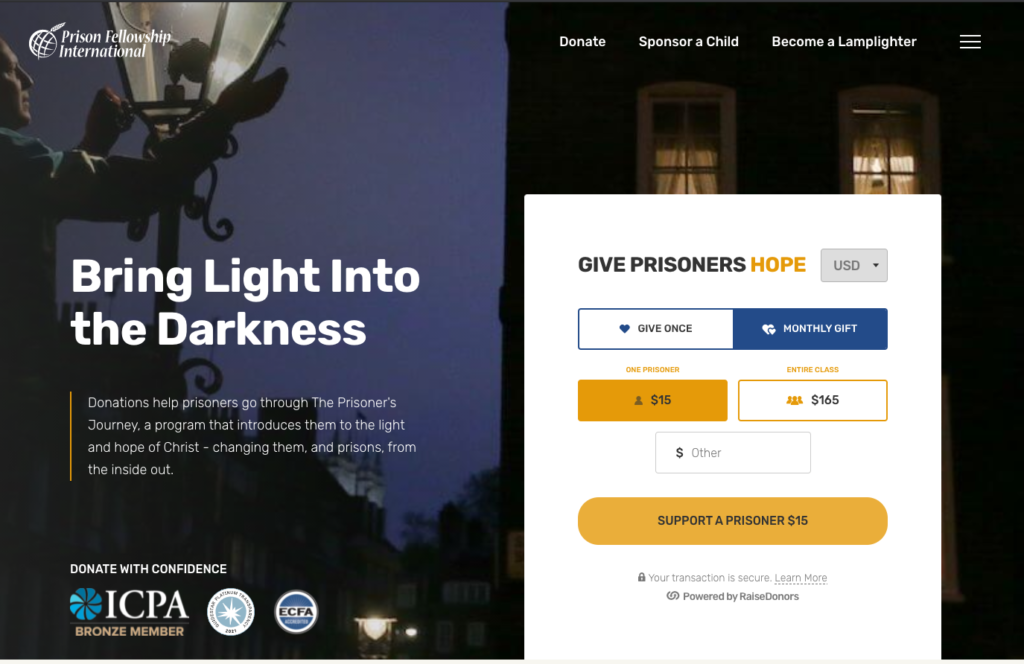Click the currency dropdown arrow
This screenshot has width=1024, height=664.
[876, 265]
